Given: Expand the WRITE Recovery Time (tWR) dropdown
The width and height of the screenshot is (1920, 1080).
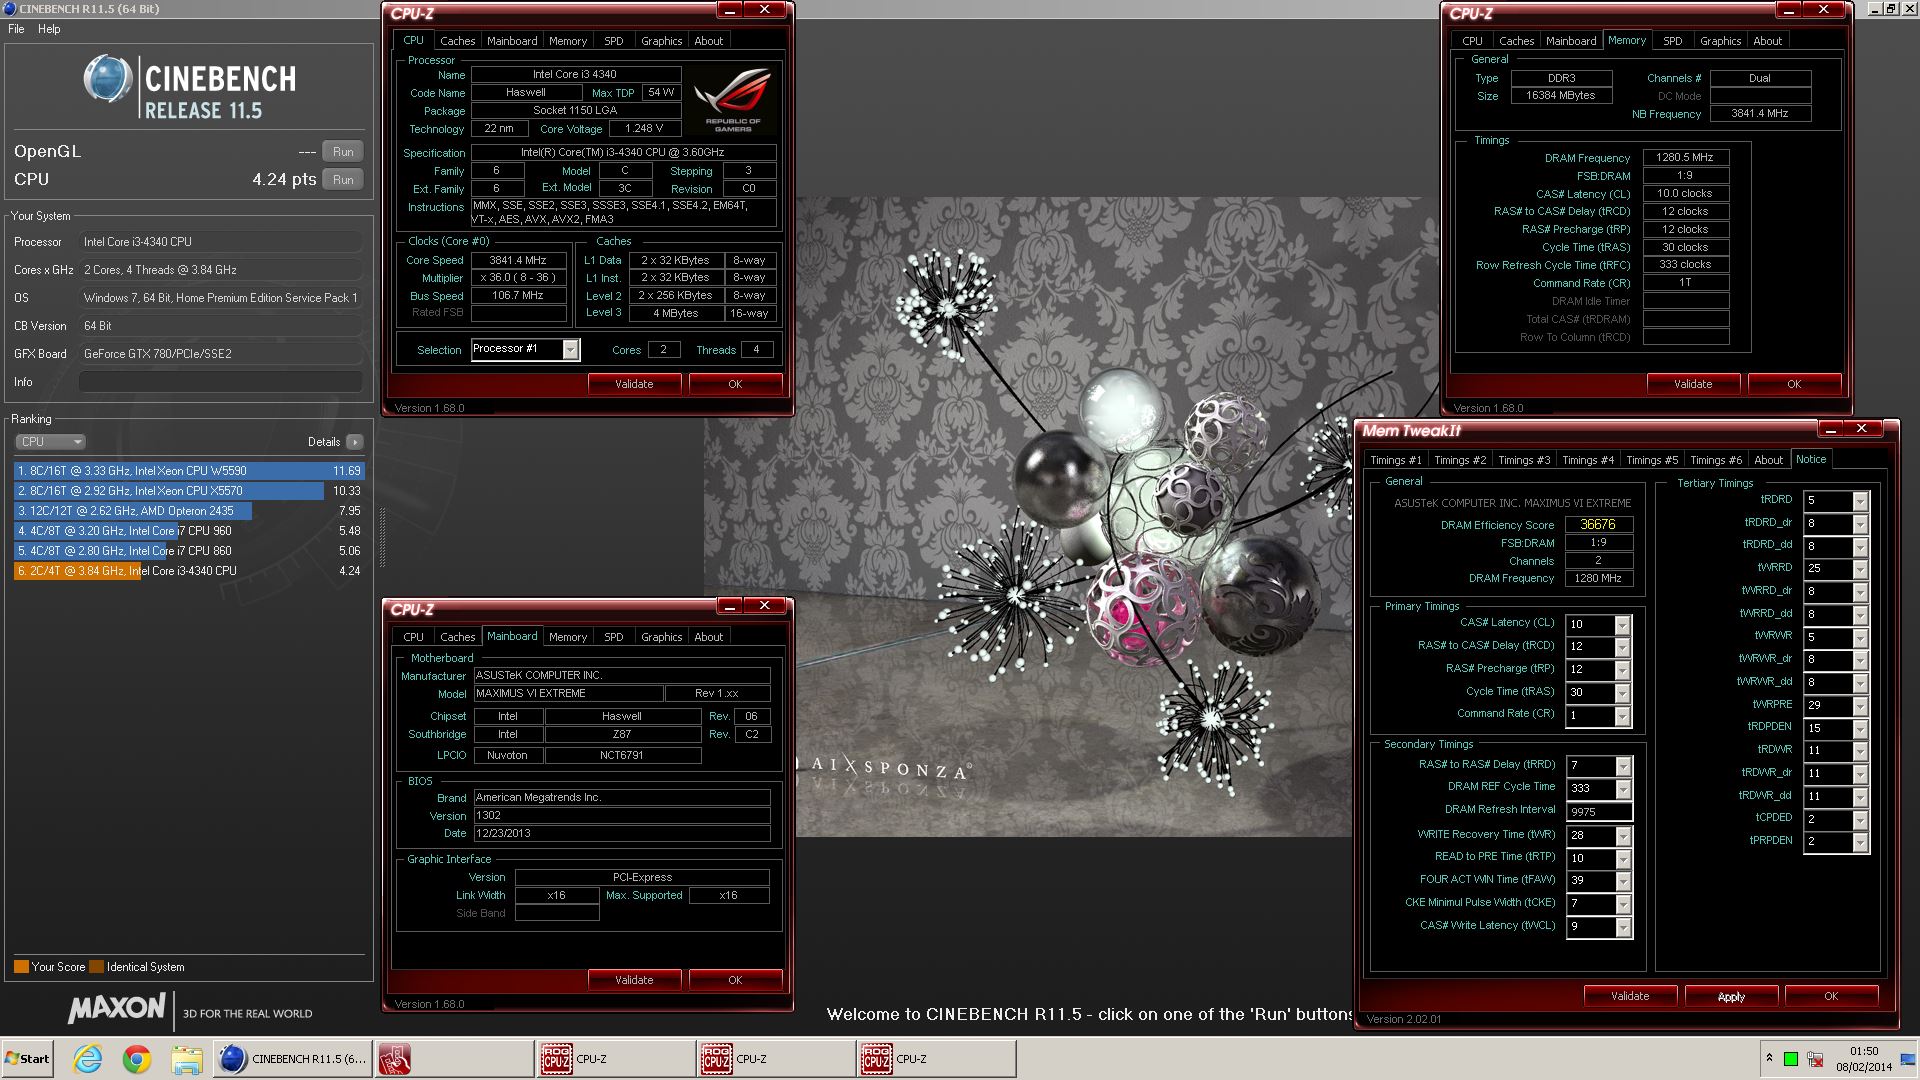Looking at the screenshot, I should click(x=1623, y=835).
